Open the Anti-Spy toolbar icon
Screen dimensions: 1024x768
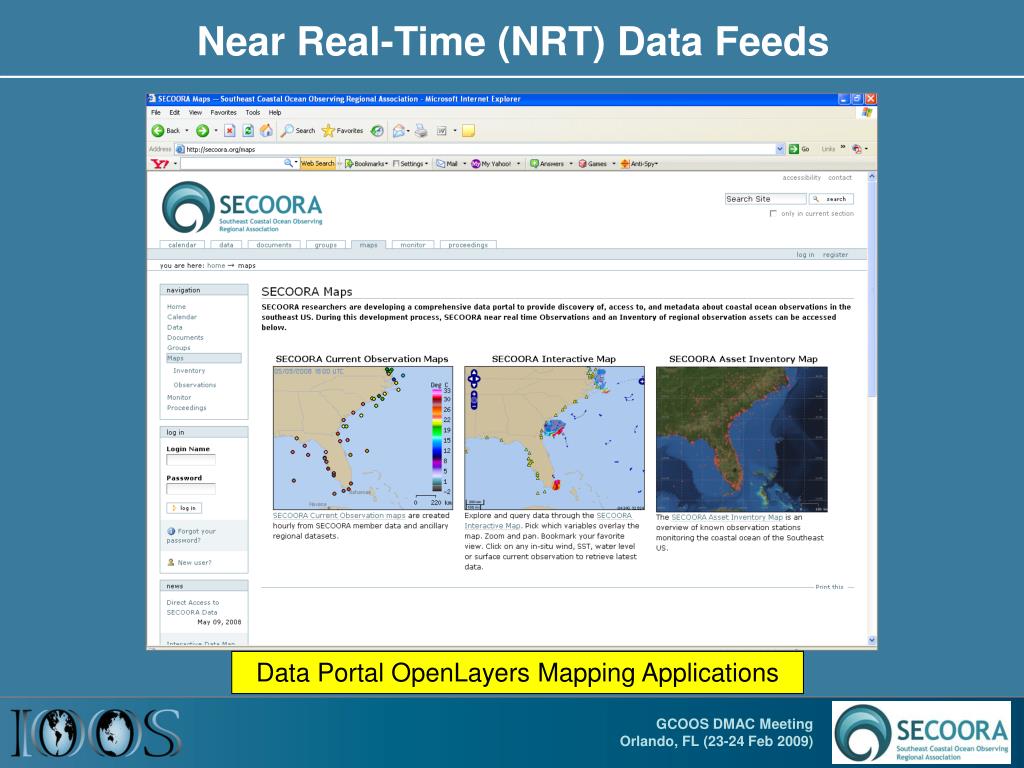(624, 164)
